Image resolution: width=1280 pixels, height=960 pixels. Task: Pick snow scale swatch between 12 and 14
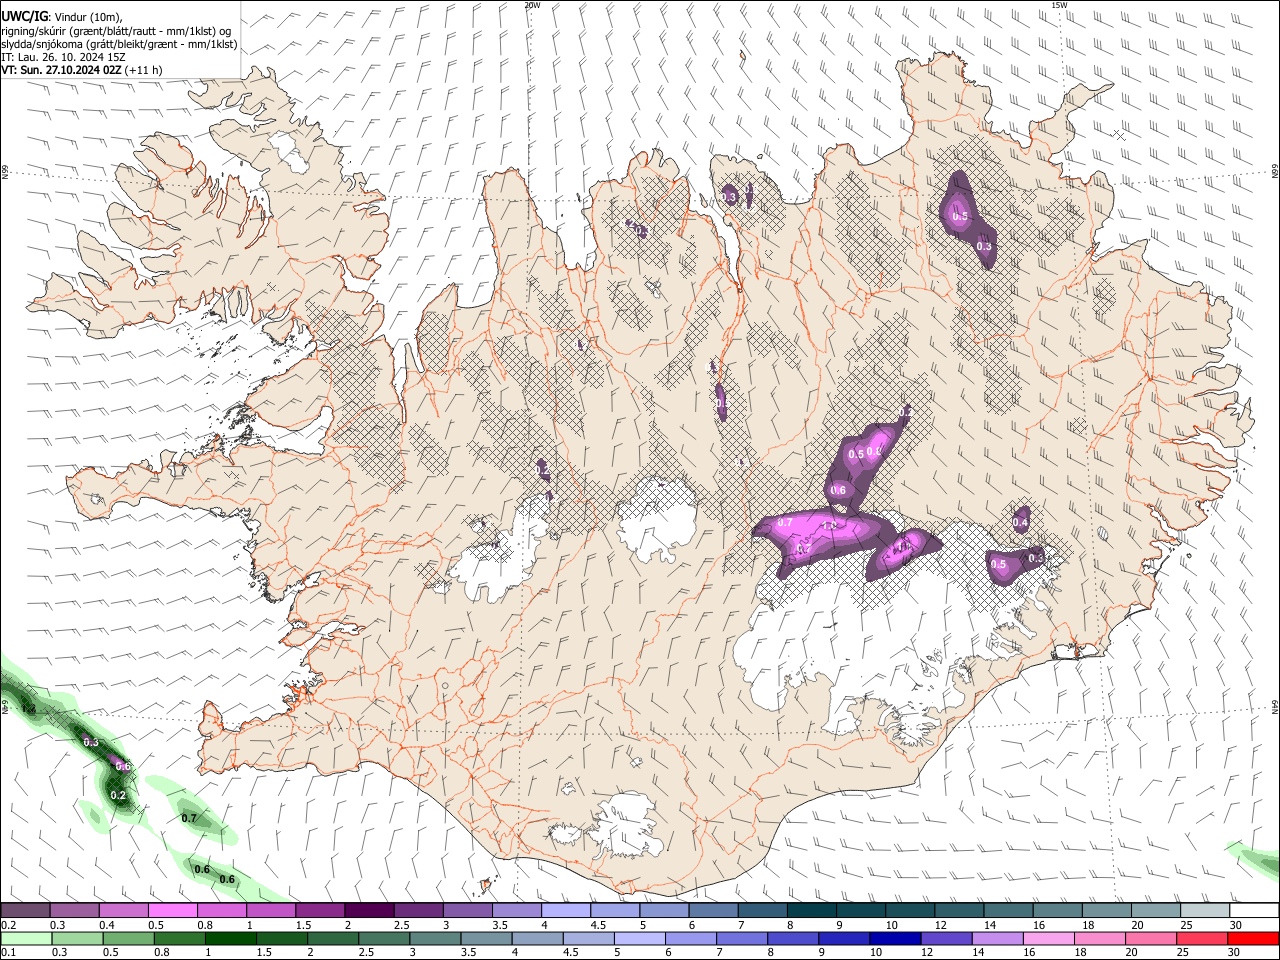point(960,910)
